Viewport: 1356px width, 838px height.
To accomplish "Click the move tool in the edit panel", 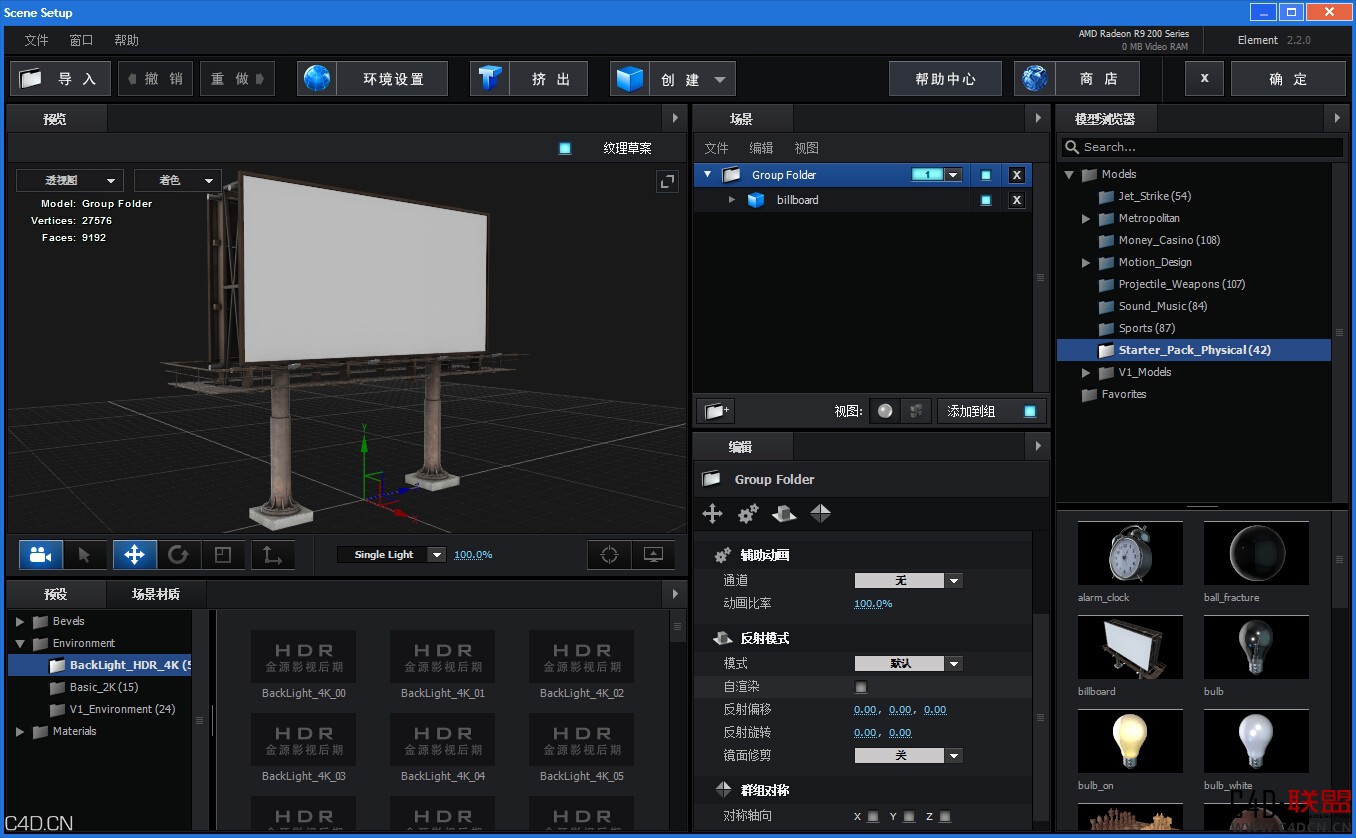I will (x=712, y=513).
